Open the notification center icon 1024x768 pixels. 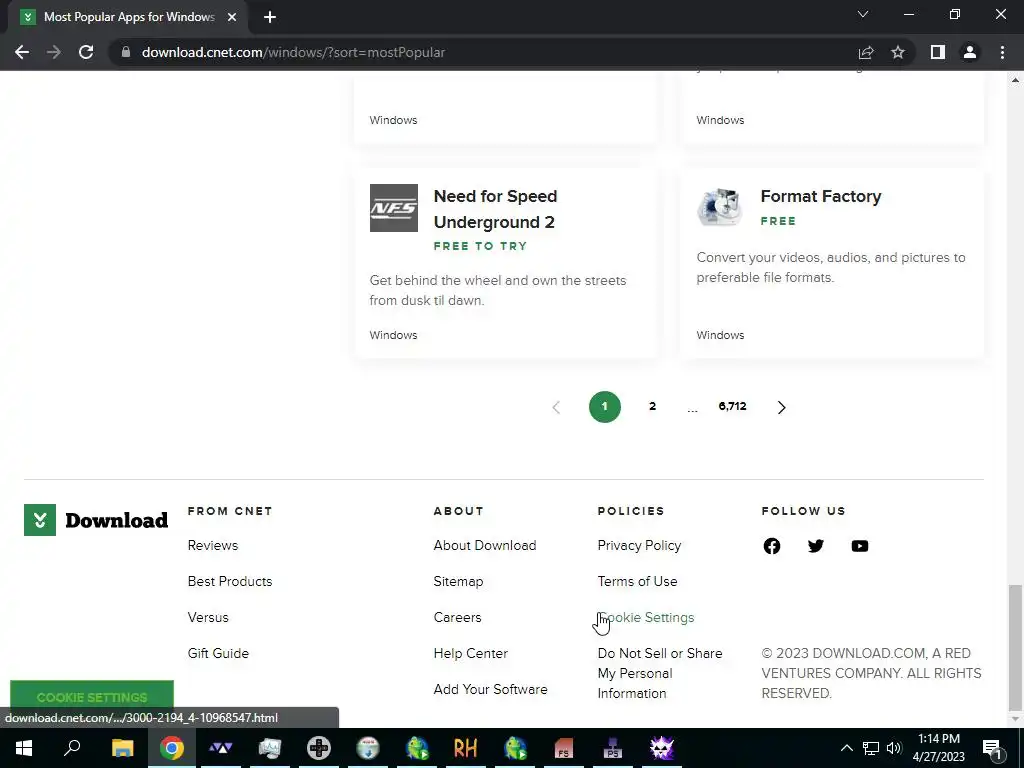coord(992,748)
